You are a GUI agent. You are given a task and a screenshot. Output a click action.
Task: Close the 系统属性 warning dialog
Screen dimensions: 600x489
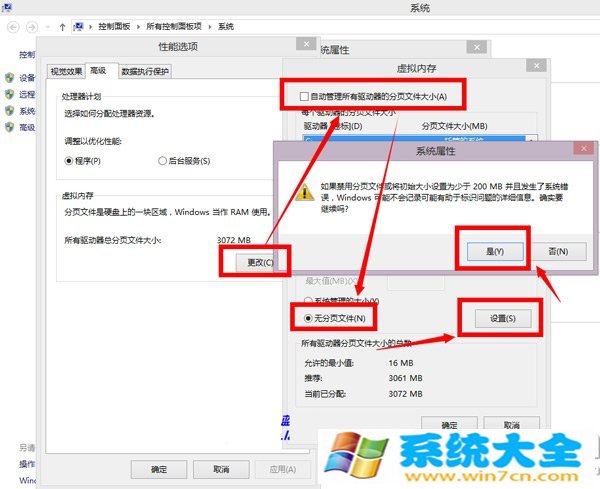coord(584,148)
